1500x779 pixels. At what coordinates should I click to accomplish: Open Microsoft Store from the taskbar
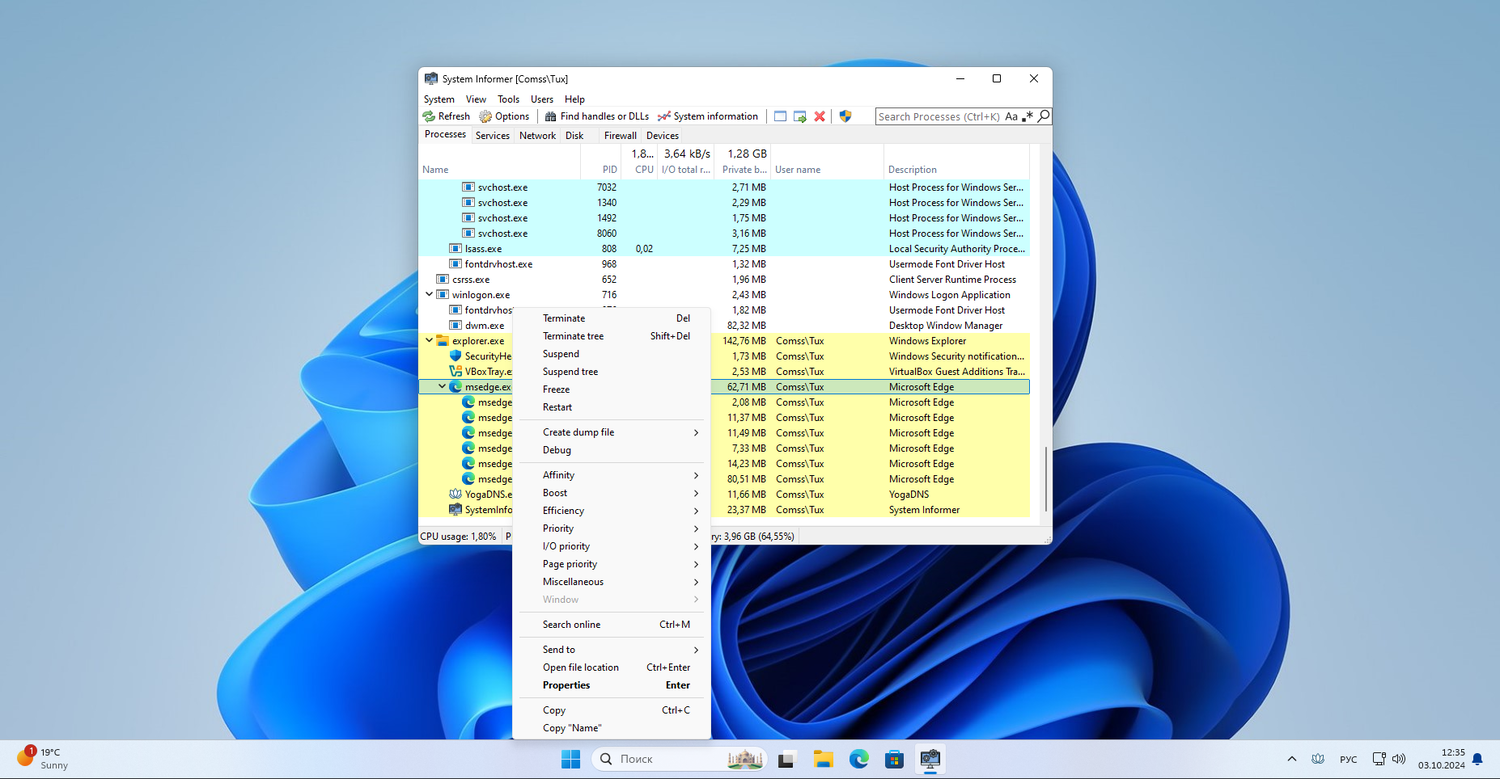coord(895,759)
